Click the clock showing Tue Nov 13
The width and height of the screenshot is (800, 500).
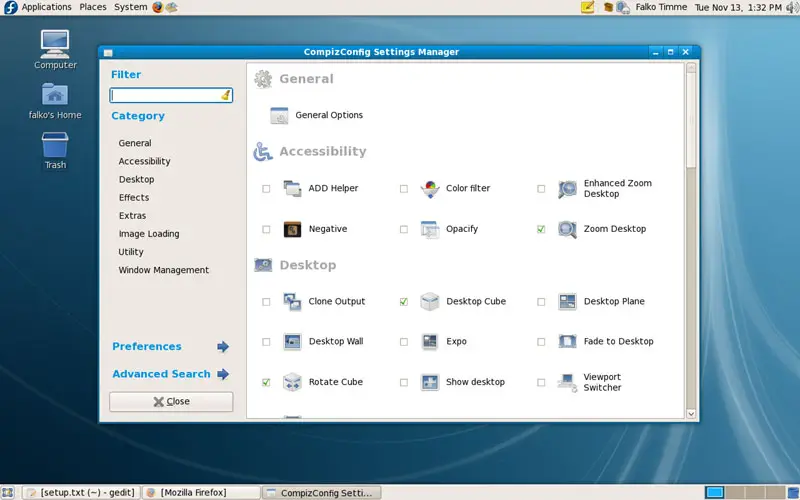(738, 7)
